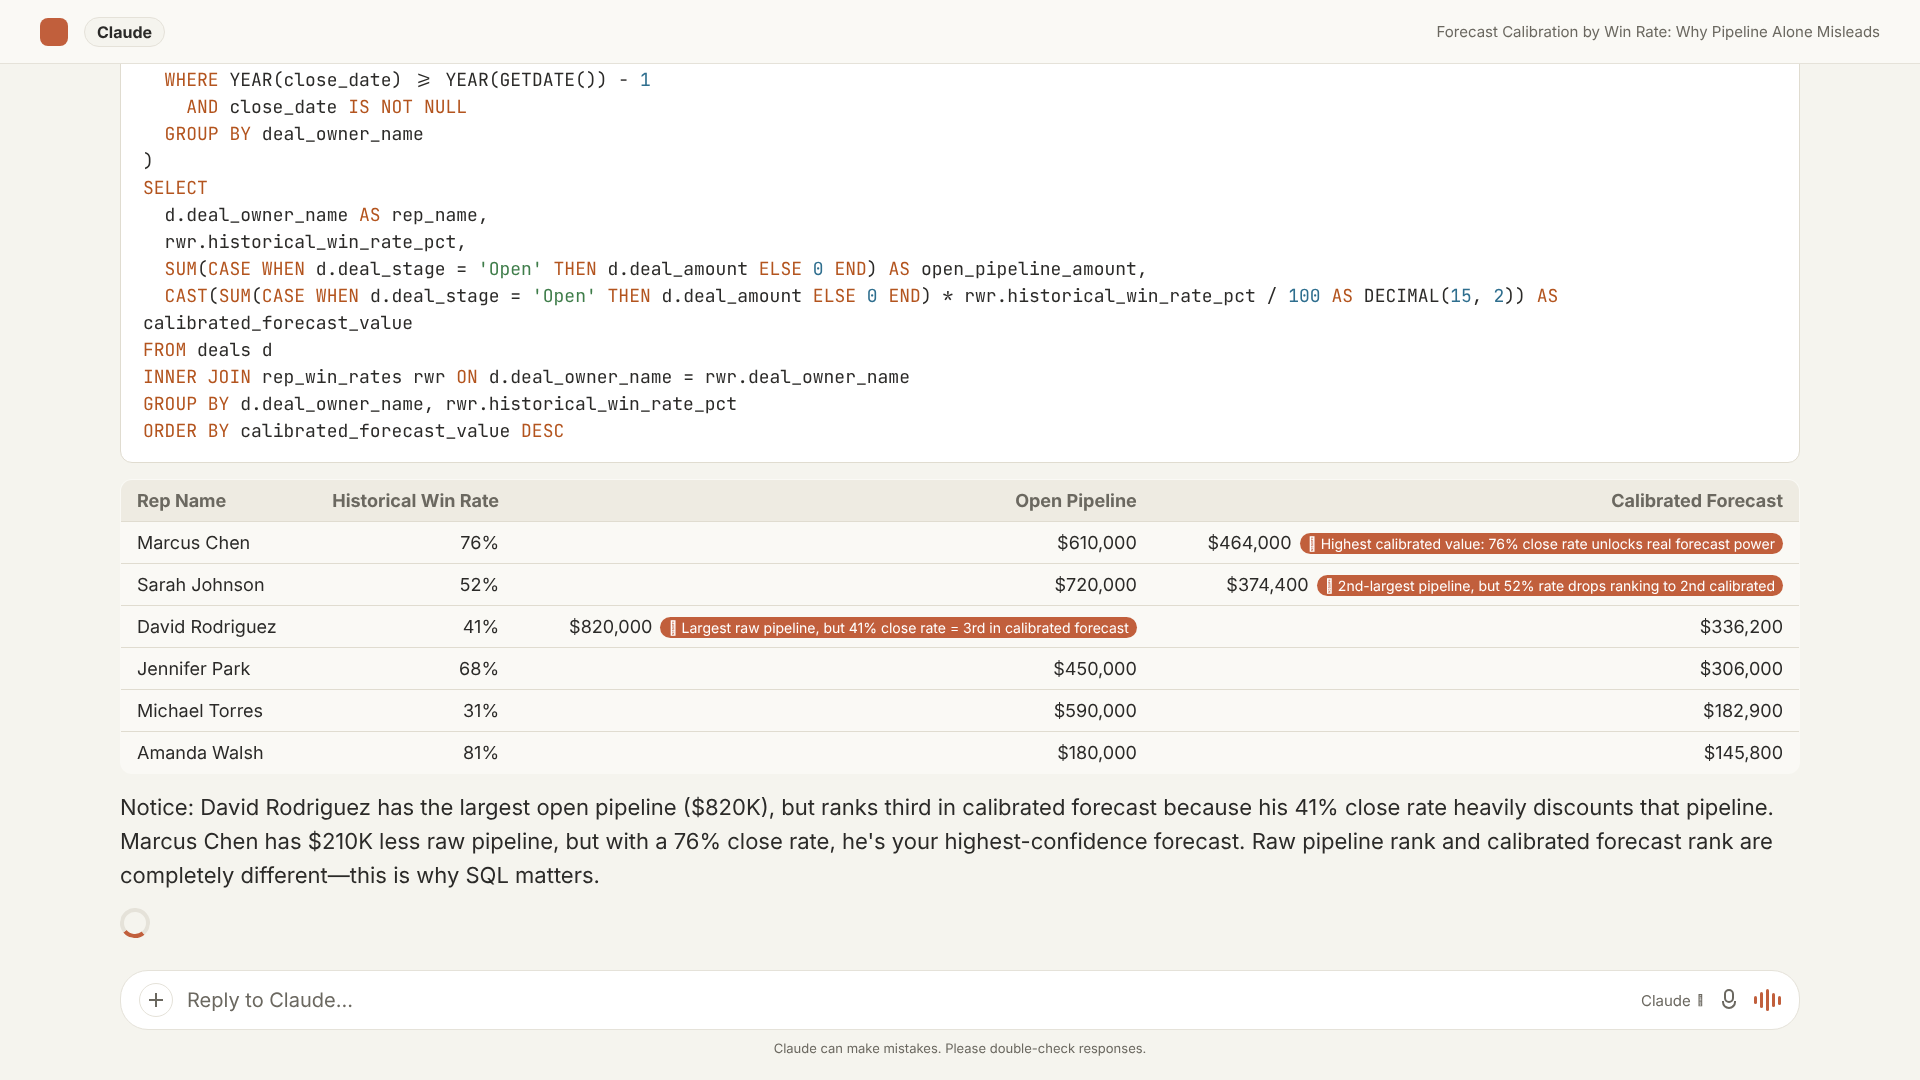
Task: Click the 'FROM deals d' code line
Action: (207, 350)
